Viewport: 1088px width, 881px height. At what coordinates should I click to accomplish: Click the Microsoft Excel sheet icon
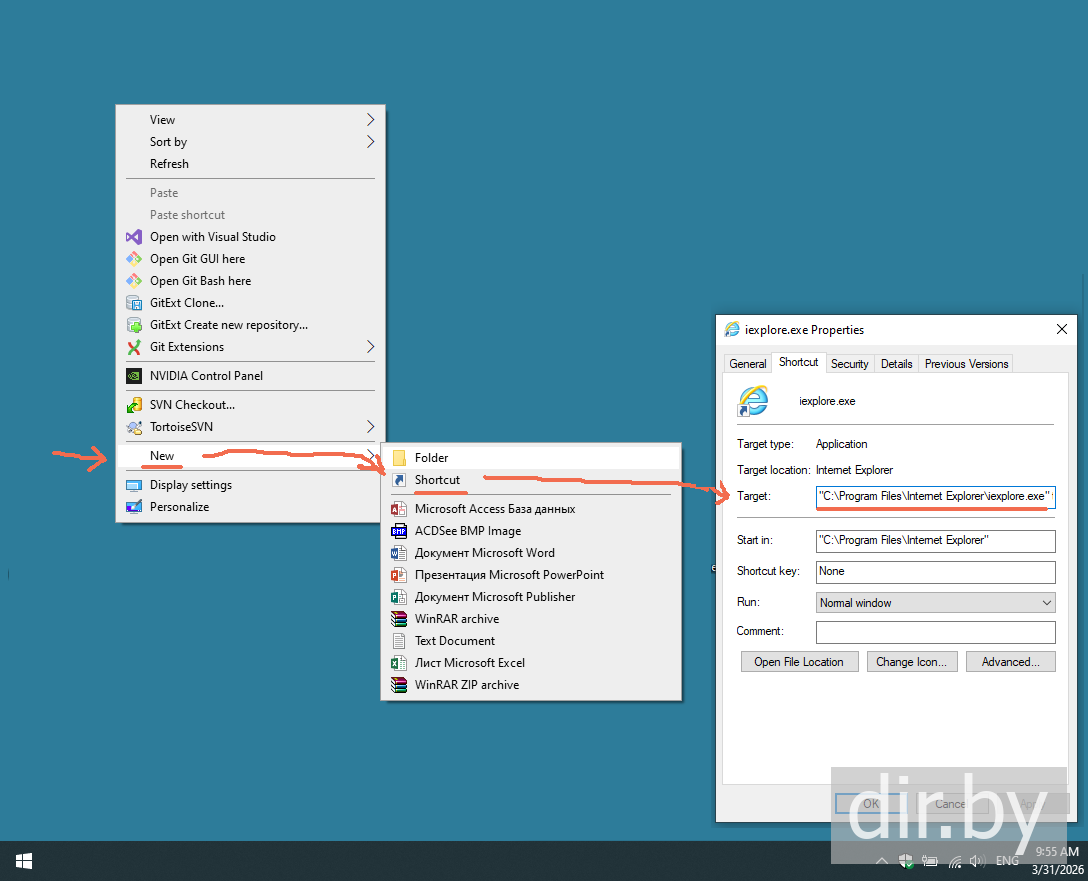[399, 663]
